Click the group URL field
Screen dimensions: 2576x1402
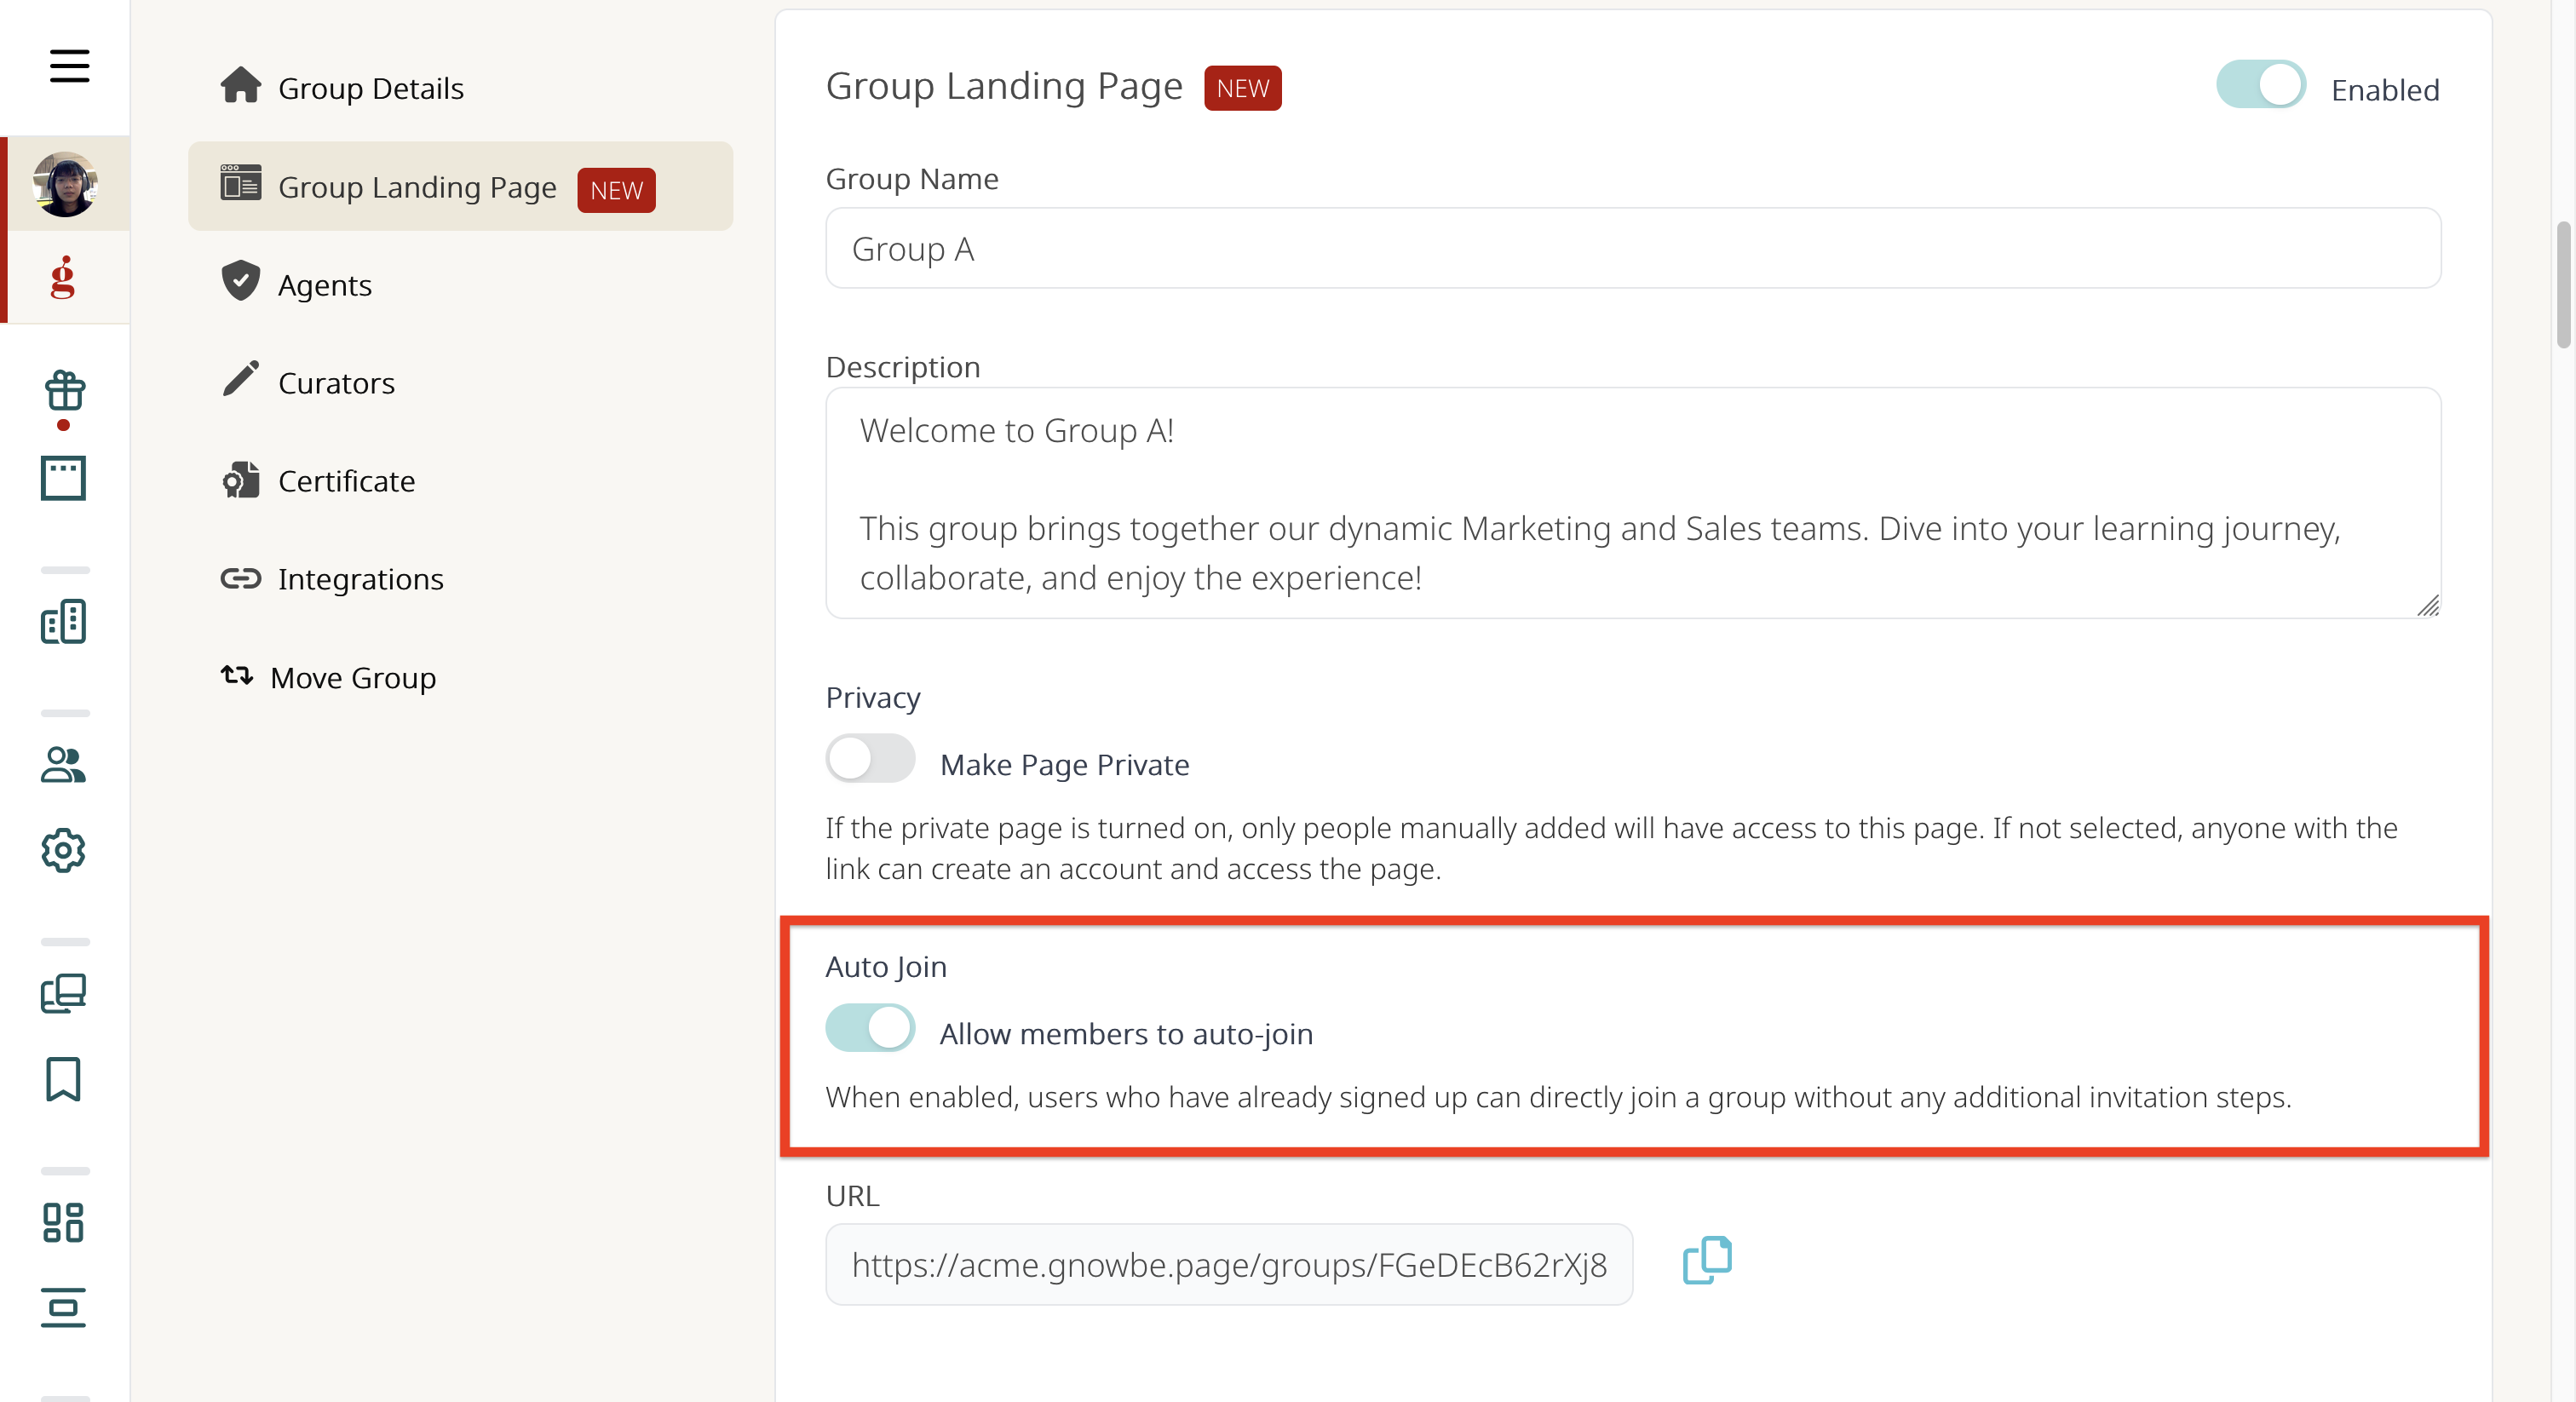(1229, 1265)
